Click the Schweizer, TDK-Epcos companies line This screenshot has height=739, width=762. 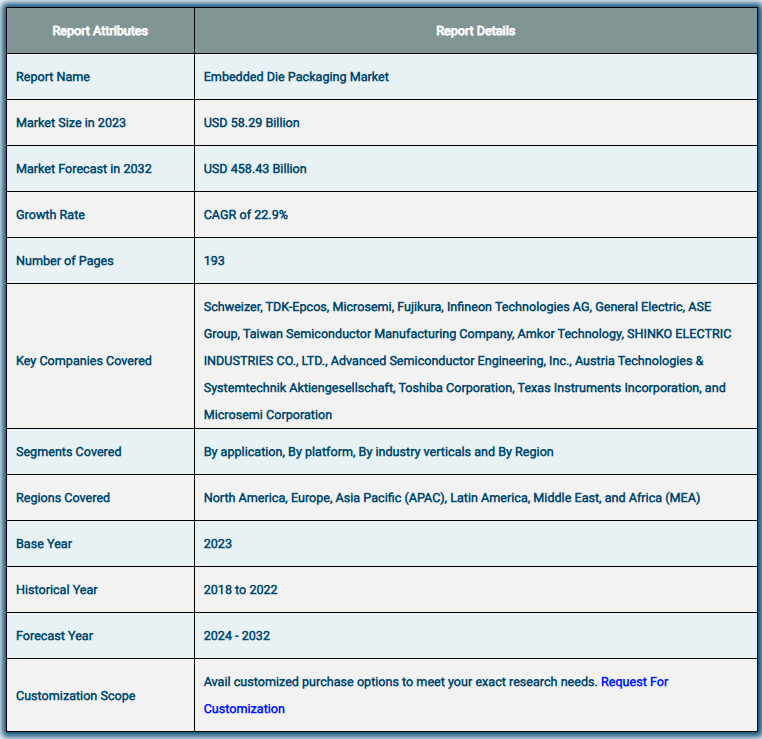point(457,307)
